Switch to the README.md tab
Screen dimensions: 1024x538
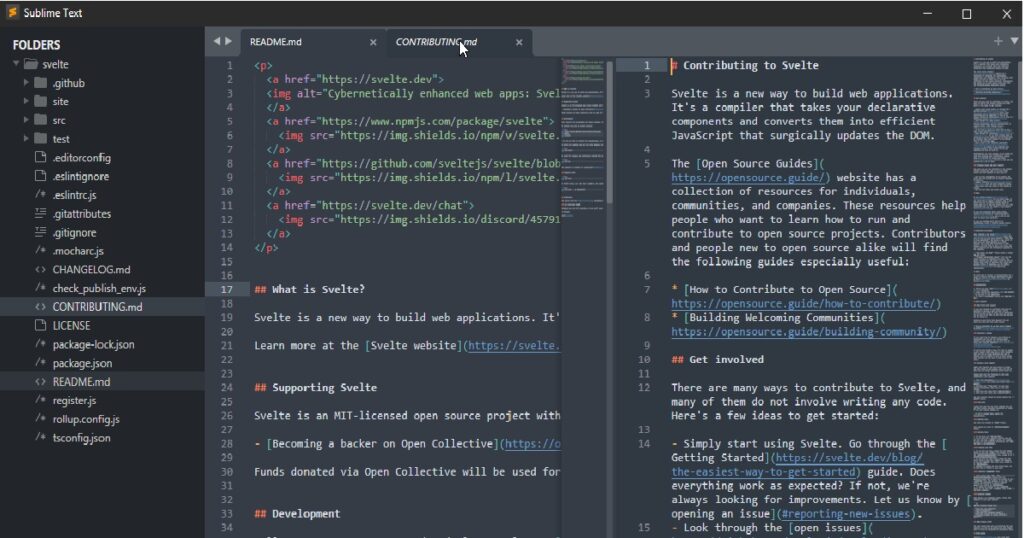(x=276, y=42)
